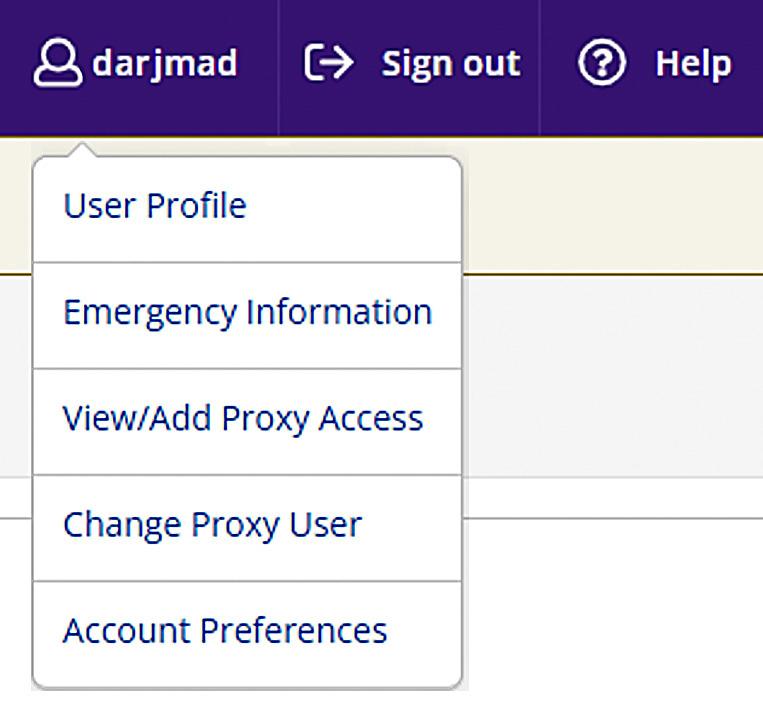
Task: Click the Sign out text link
Action: click(x=450, y=64)
